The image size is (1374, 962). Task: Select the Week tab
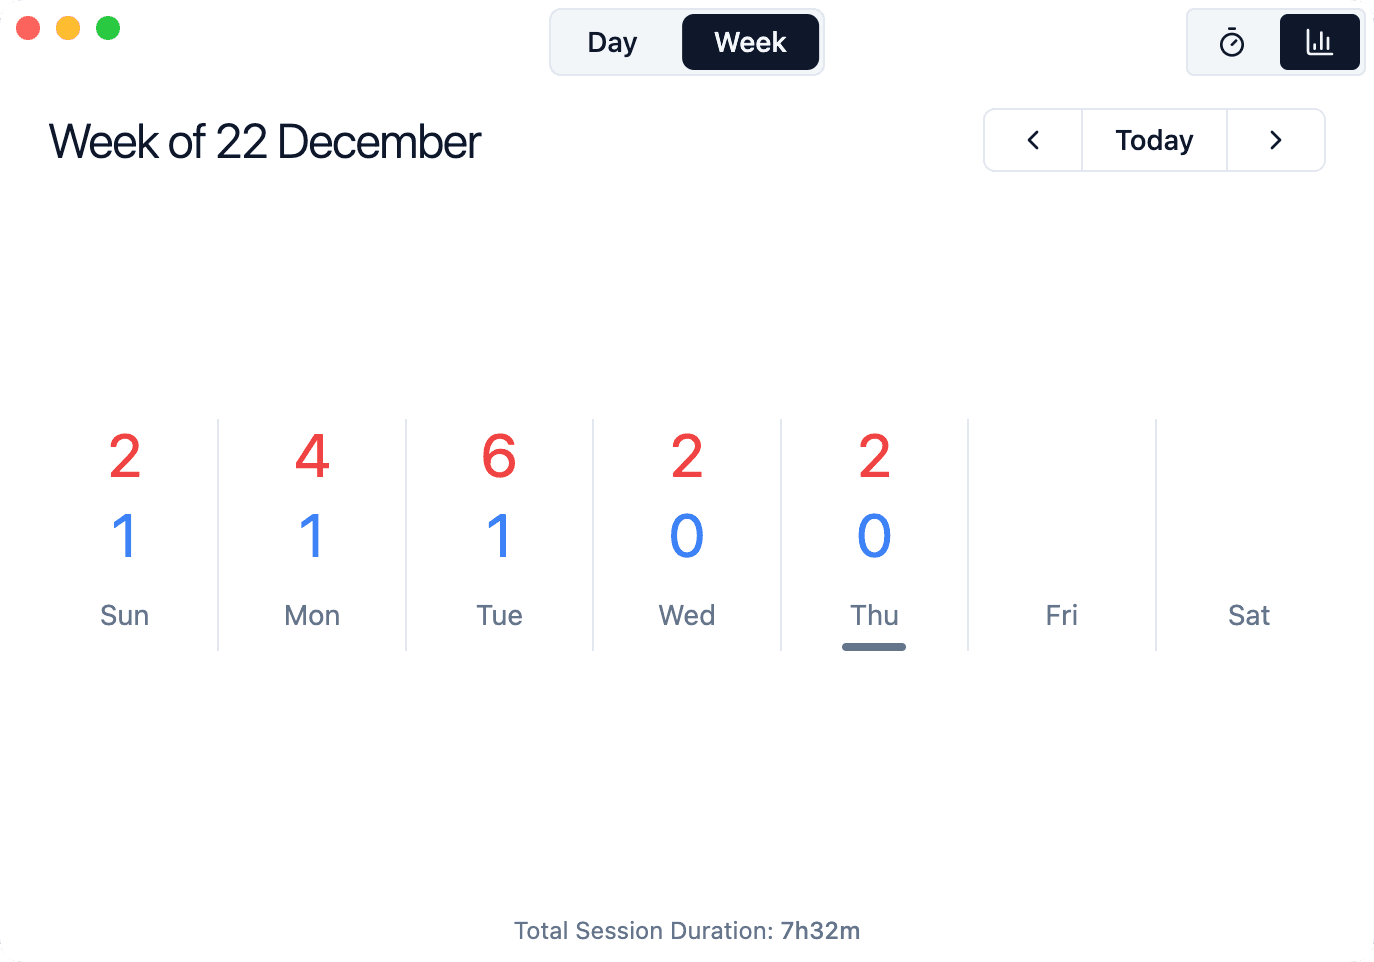pyautogui.click(x=750, y=43)
